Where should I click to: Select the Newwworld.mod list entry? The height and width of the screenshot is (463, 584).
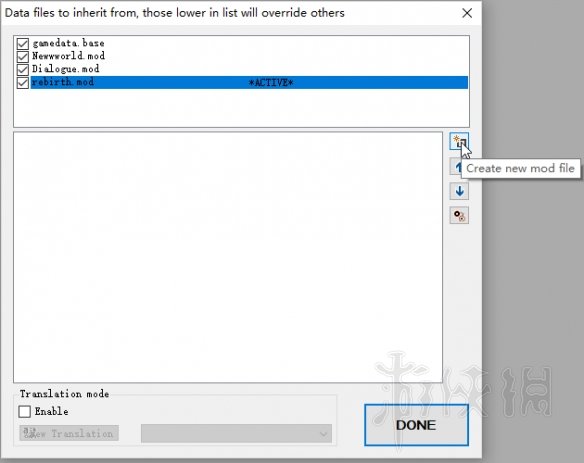point(69,56)
